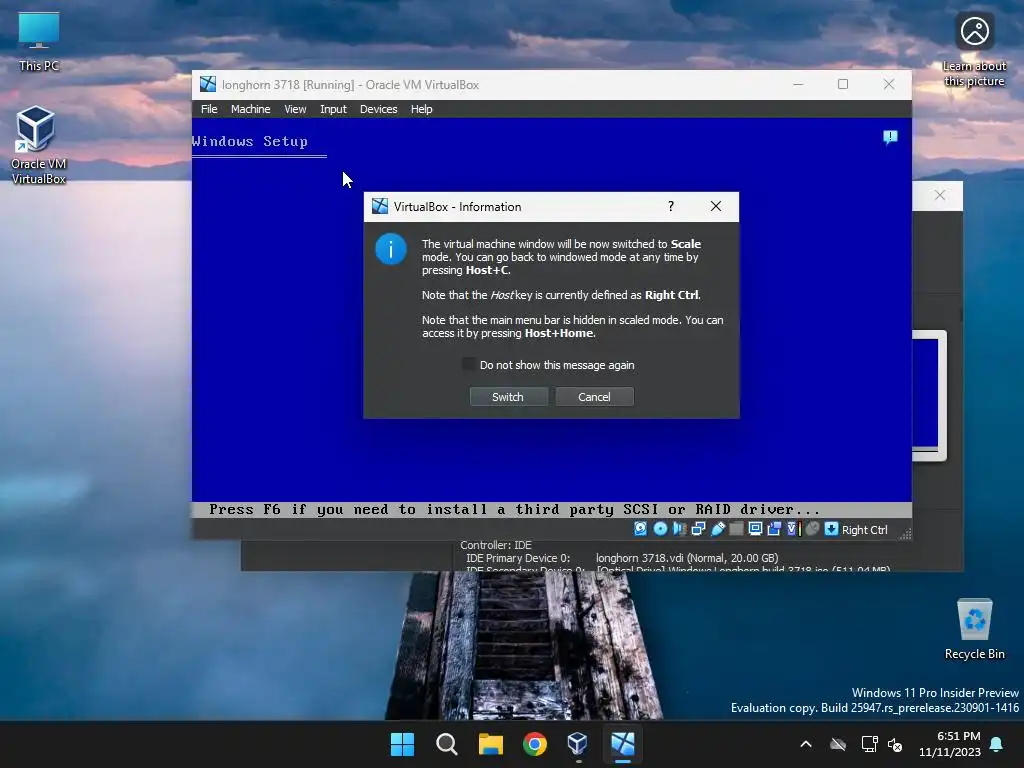Click Learn about this picture icon
This screenshot has height=768, width=1024.
pos(974,50)
